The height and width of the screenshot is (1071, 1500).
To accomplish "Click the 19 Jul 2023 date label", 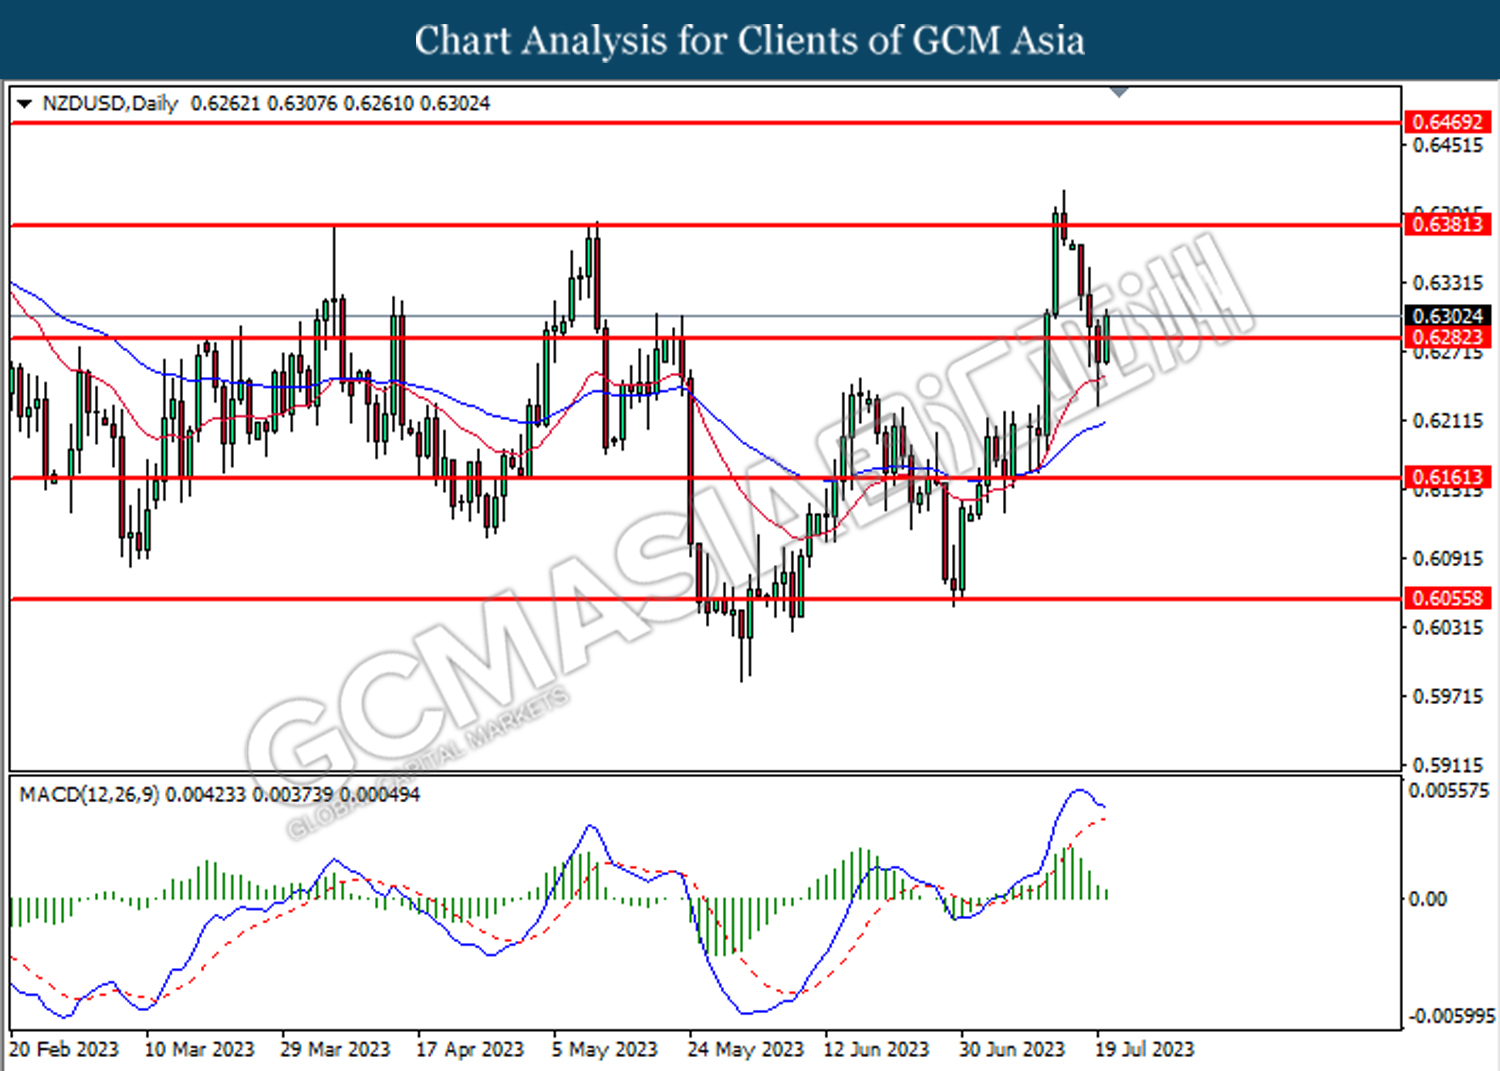I will 1144,1049.
